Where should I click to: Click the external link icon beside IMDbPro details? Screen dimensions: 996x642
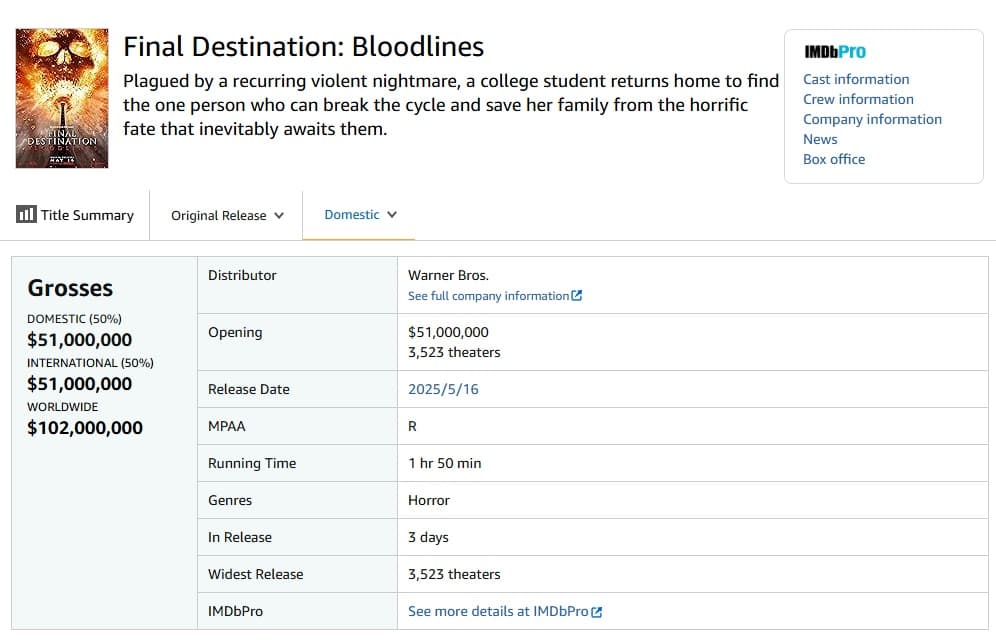click(x=596, y=612)
